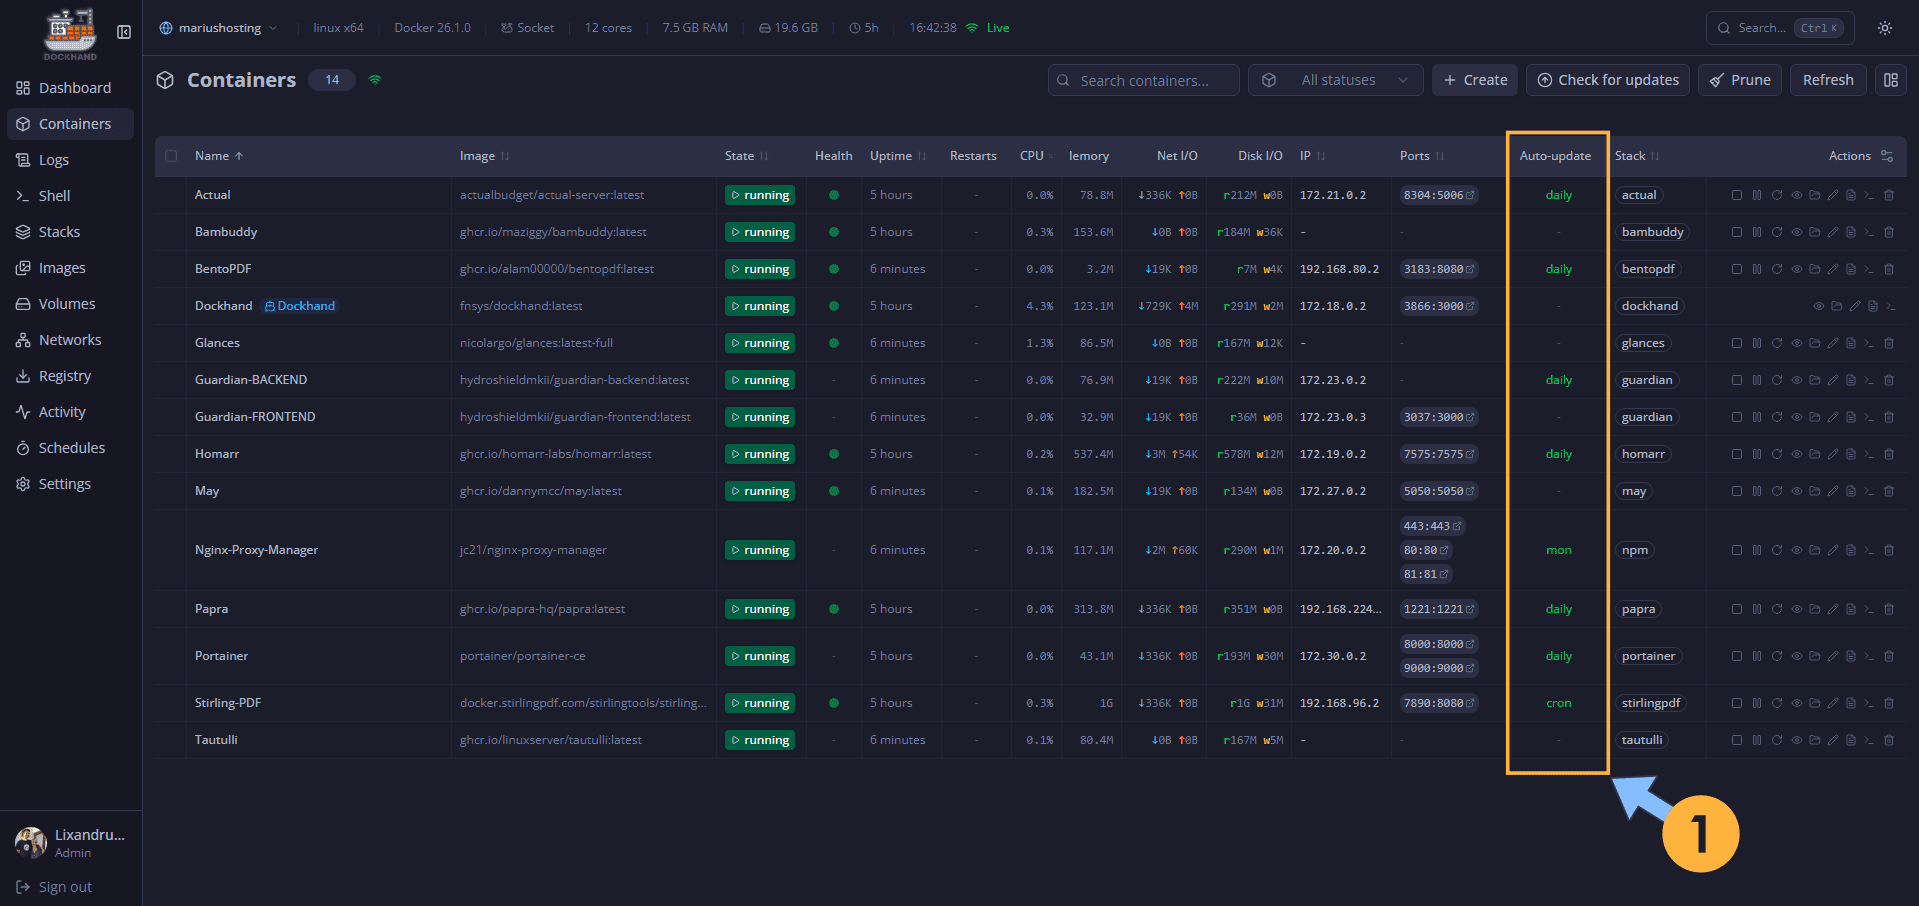Screen dimensions: 1919x906
Task: Stop the Papra container
Action: [x=1736, y=608]
